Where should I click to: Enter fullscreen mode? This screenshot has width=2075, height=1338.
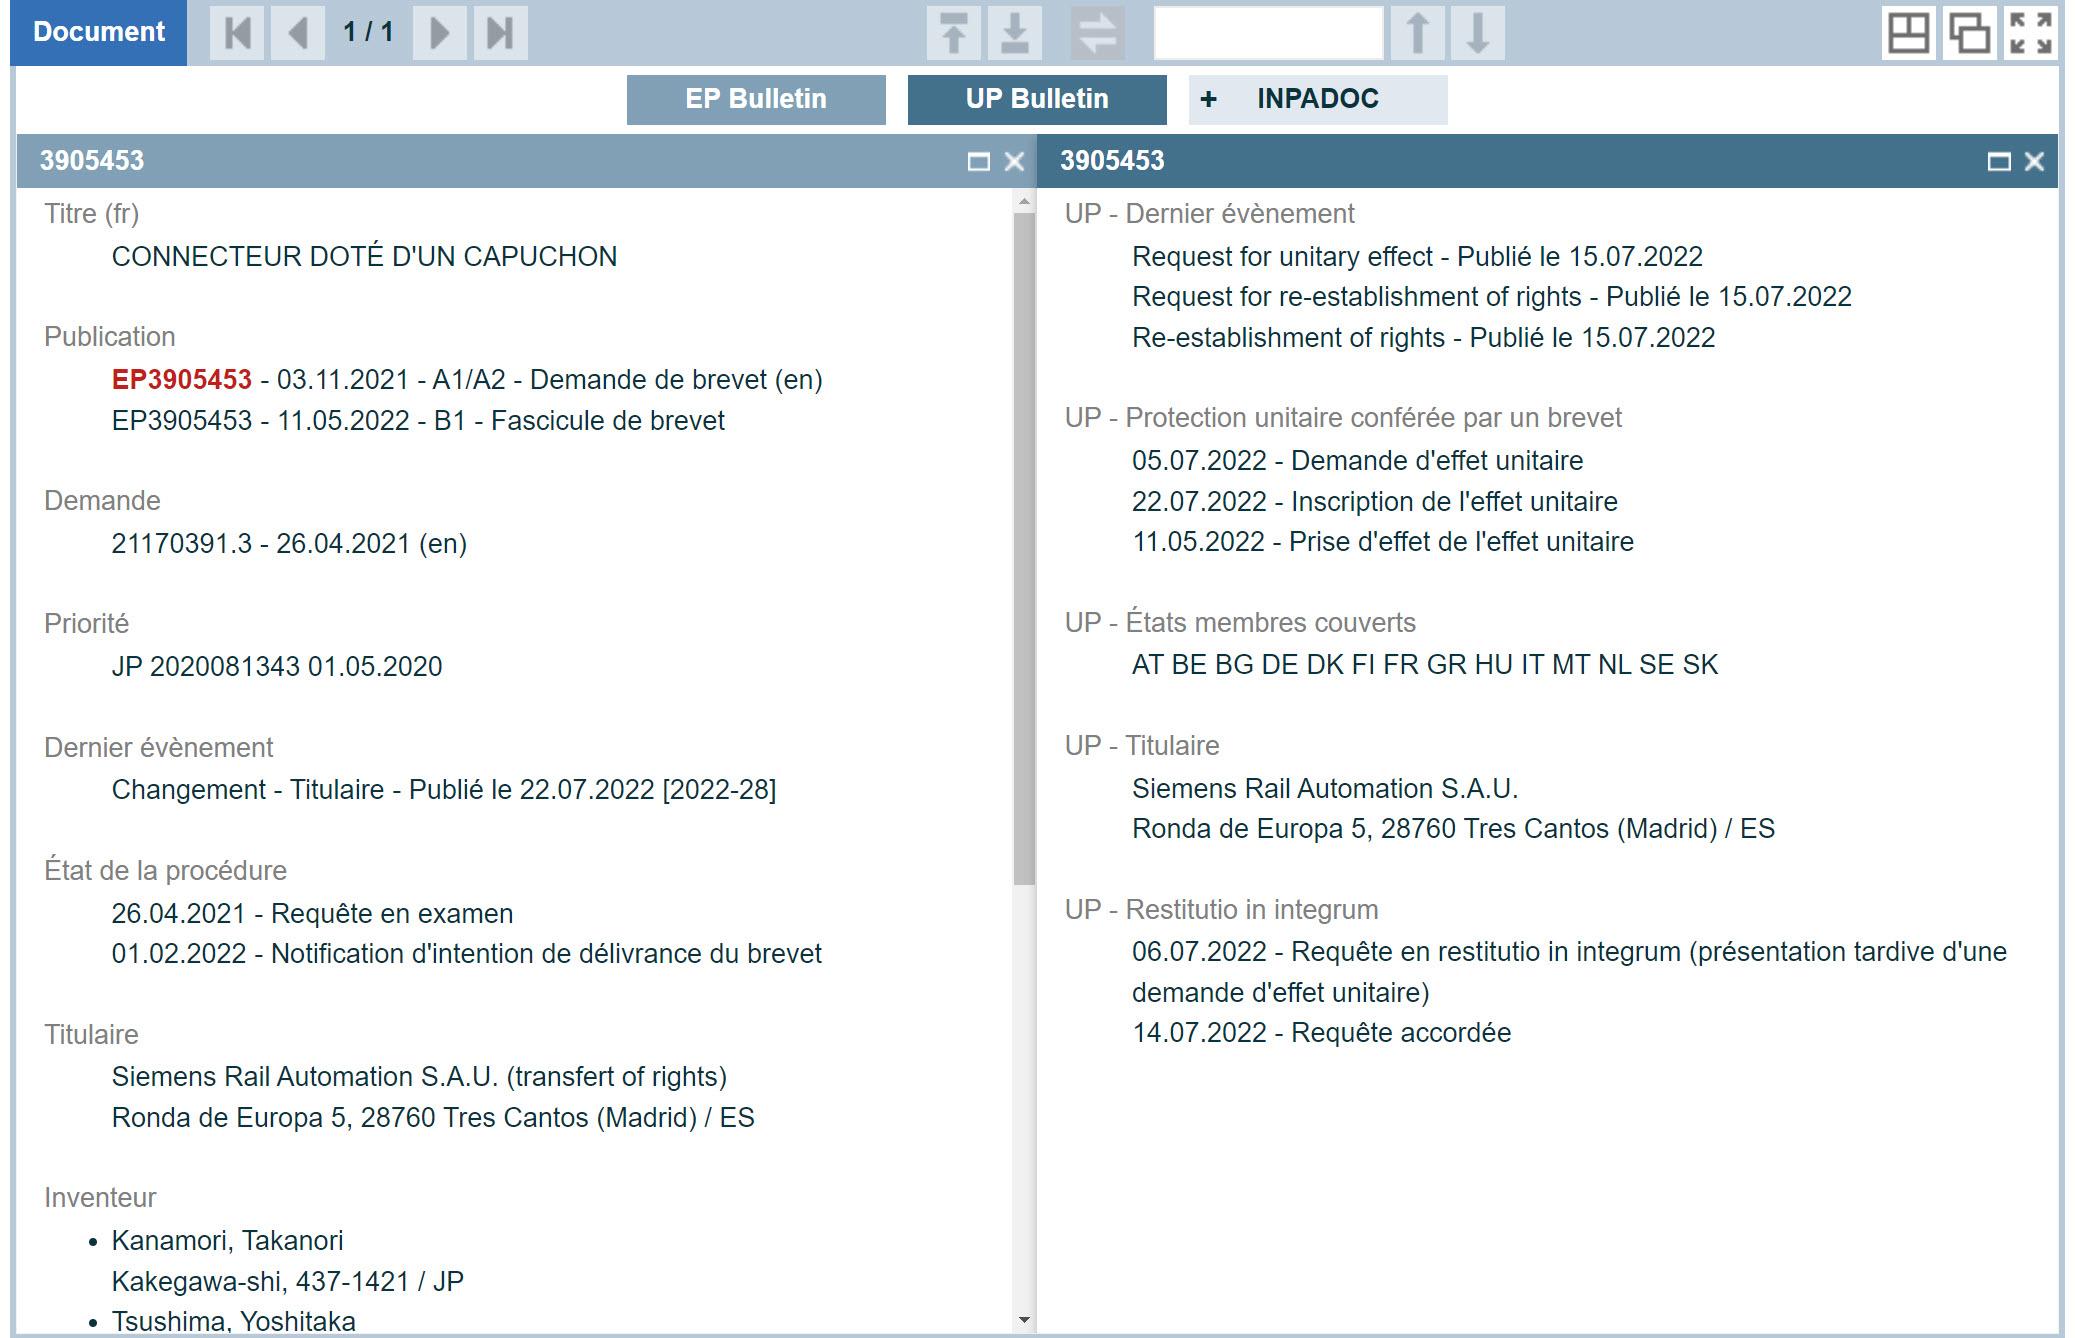[x=2031, y=33]
